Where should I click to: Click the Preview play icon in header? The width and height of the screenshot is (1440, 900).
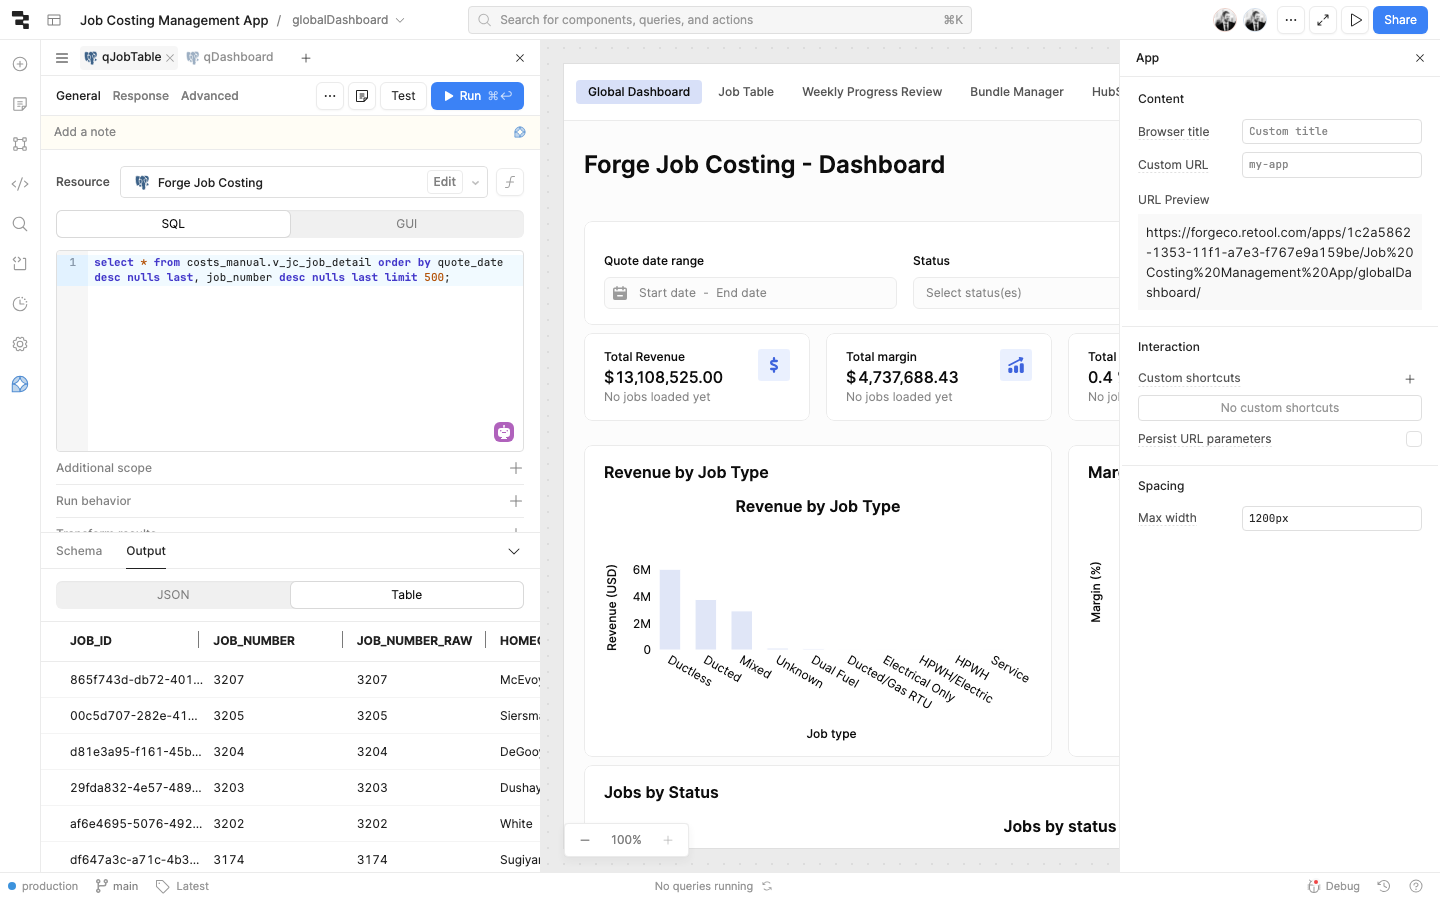pos(1355,20)
